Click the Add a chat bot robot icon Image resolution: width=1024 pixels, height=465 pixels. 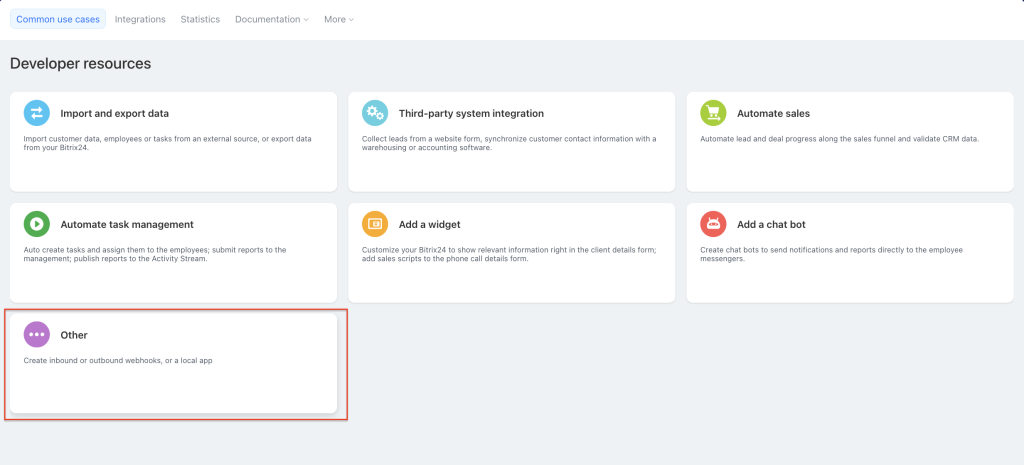[713, 224]
